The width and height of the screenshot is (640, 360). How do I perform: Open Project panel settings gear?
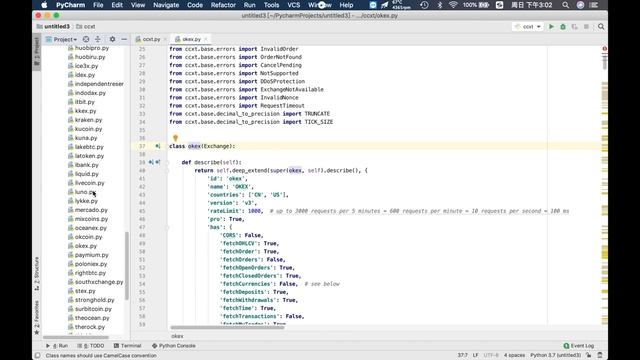[x=112, y=39]
